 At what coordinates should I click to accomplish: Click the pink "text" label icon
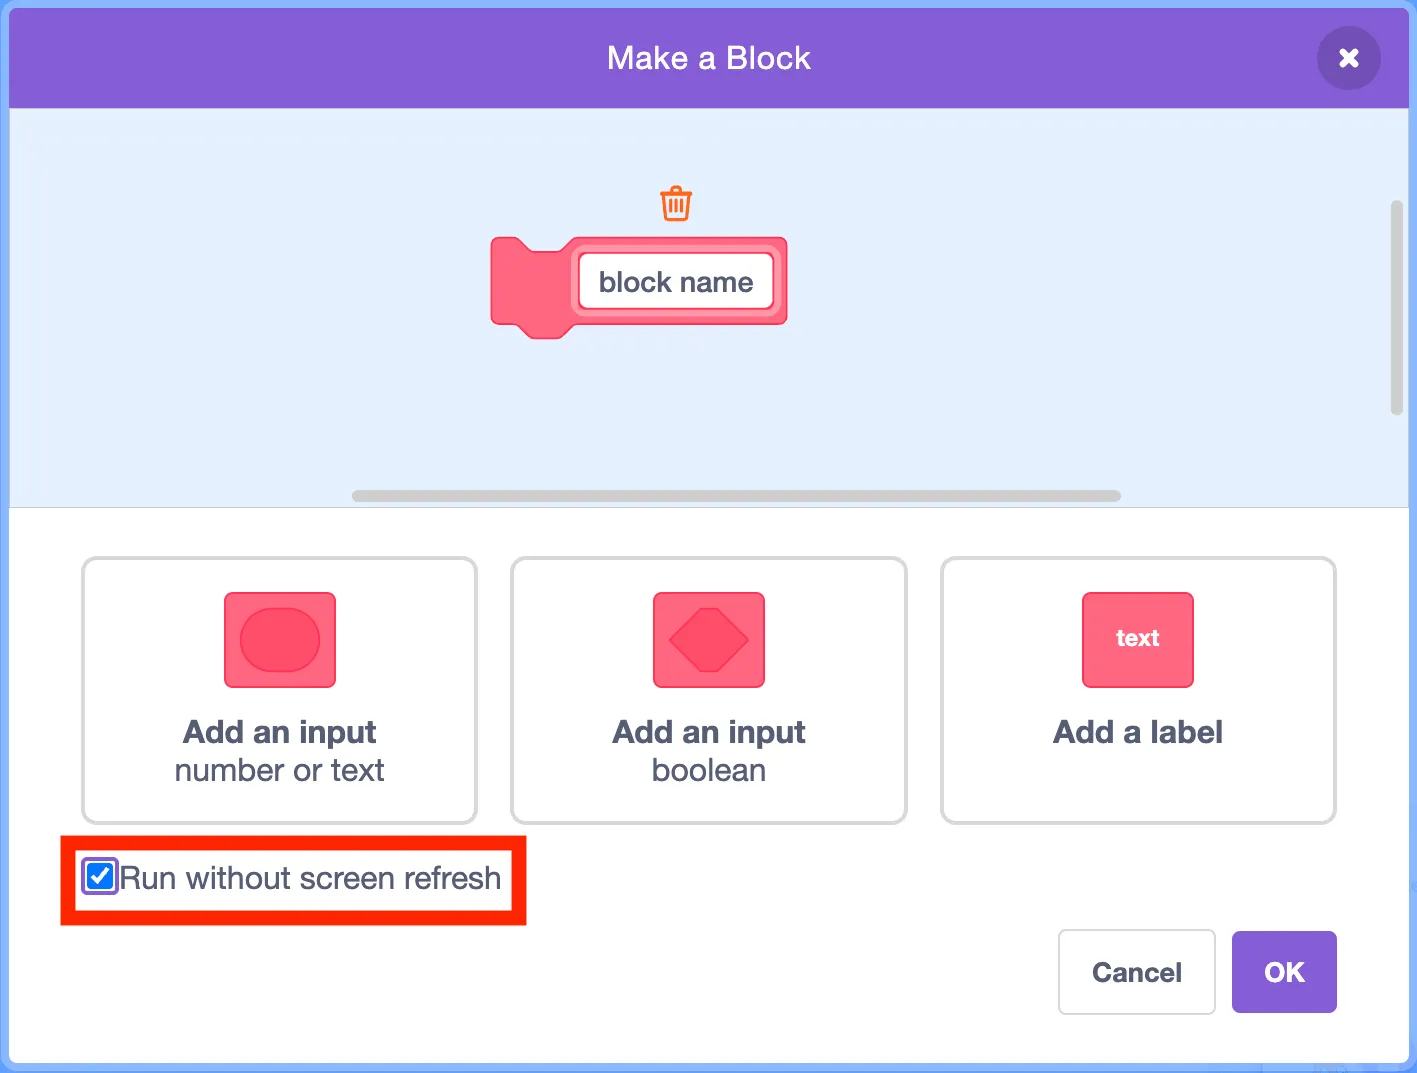point(1138,640)
